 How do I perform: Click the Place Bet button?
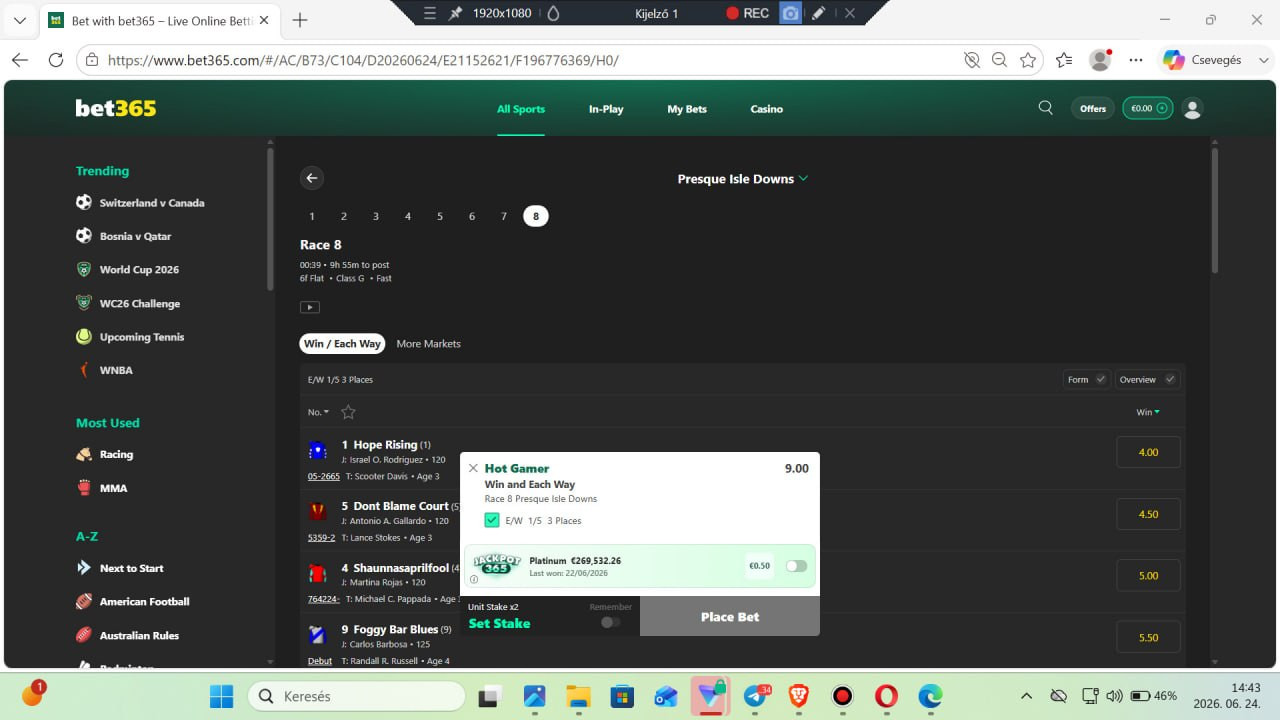730,617
